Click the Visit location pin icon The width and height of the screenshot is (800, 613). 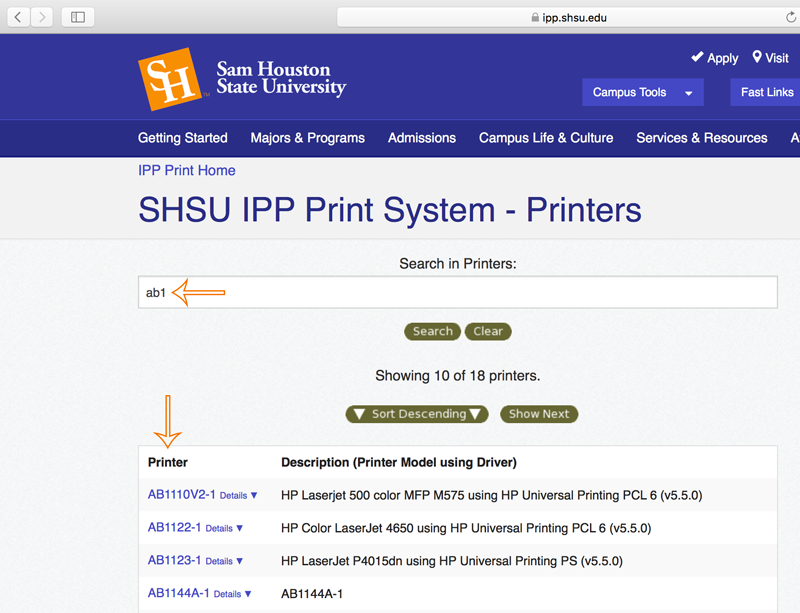757,57
